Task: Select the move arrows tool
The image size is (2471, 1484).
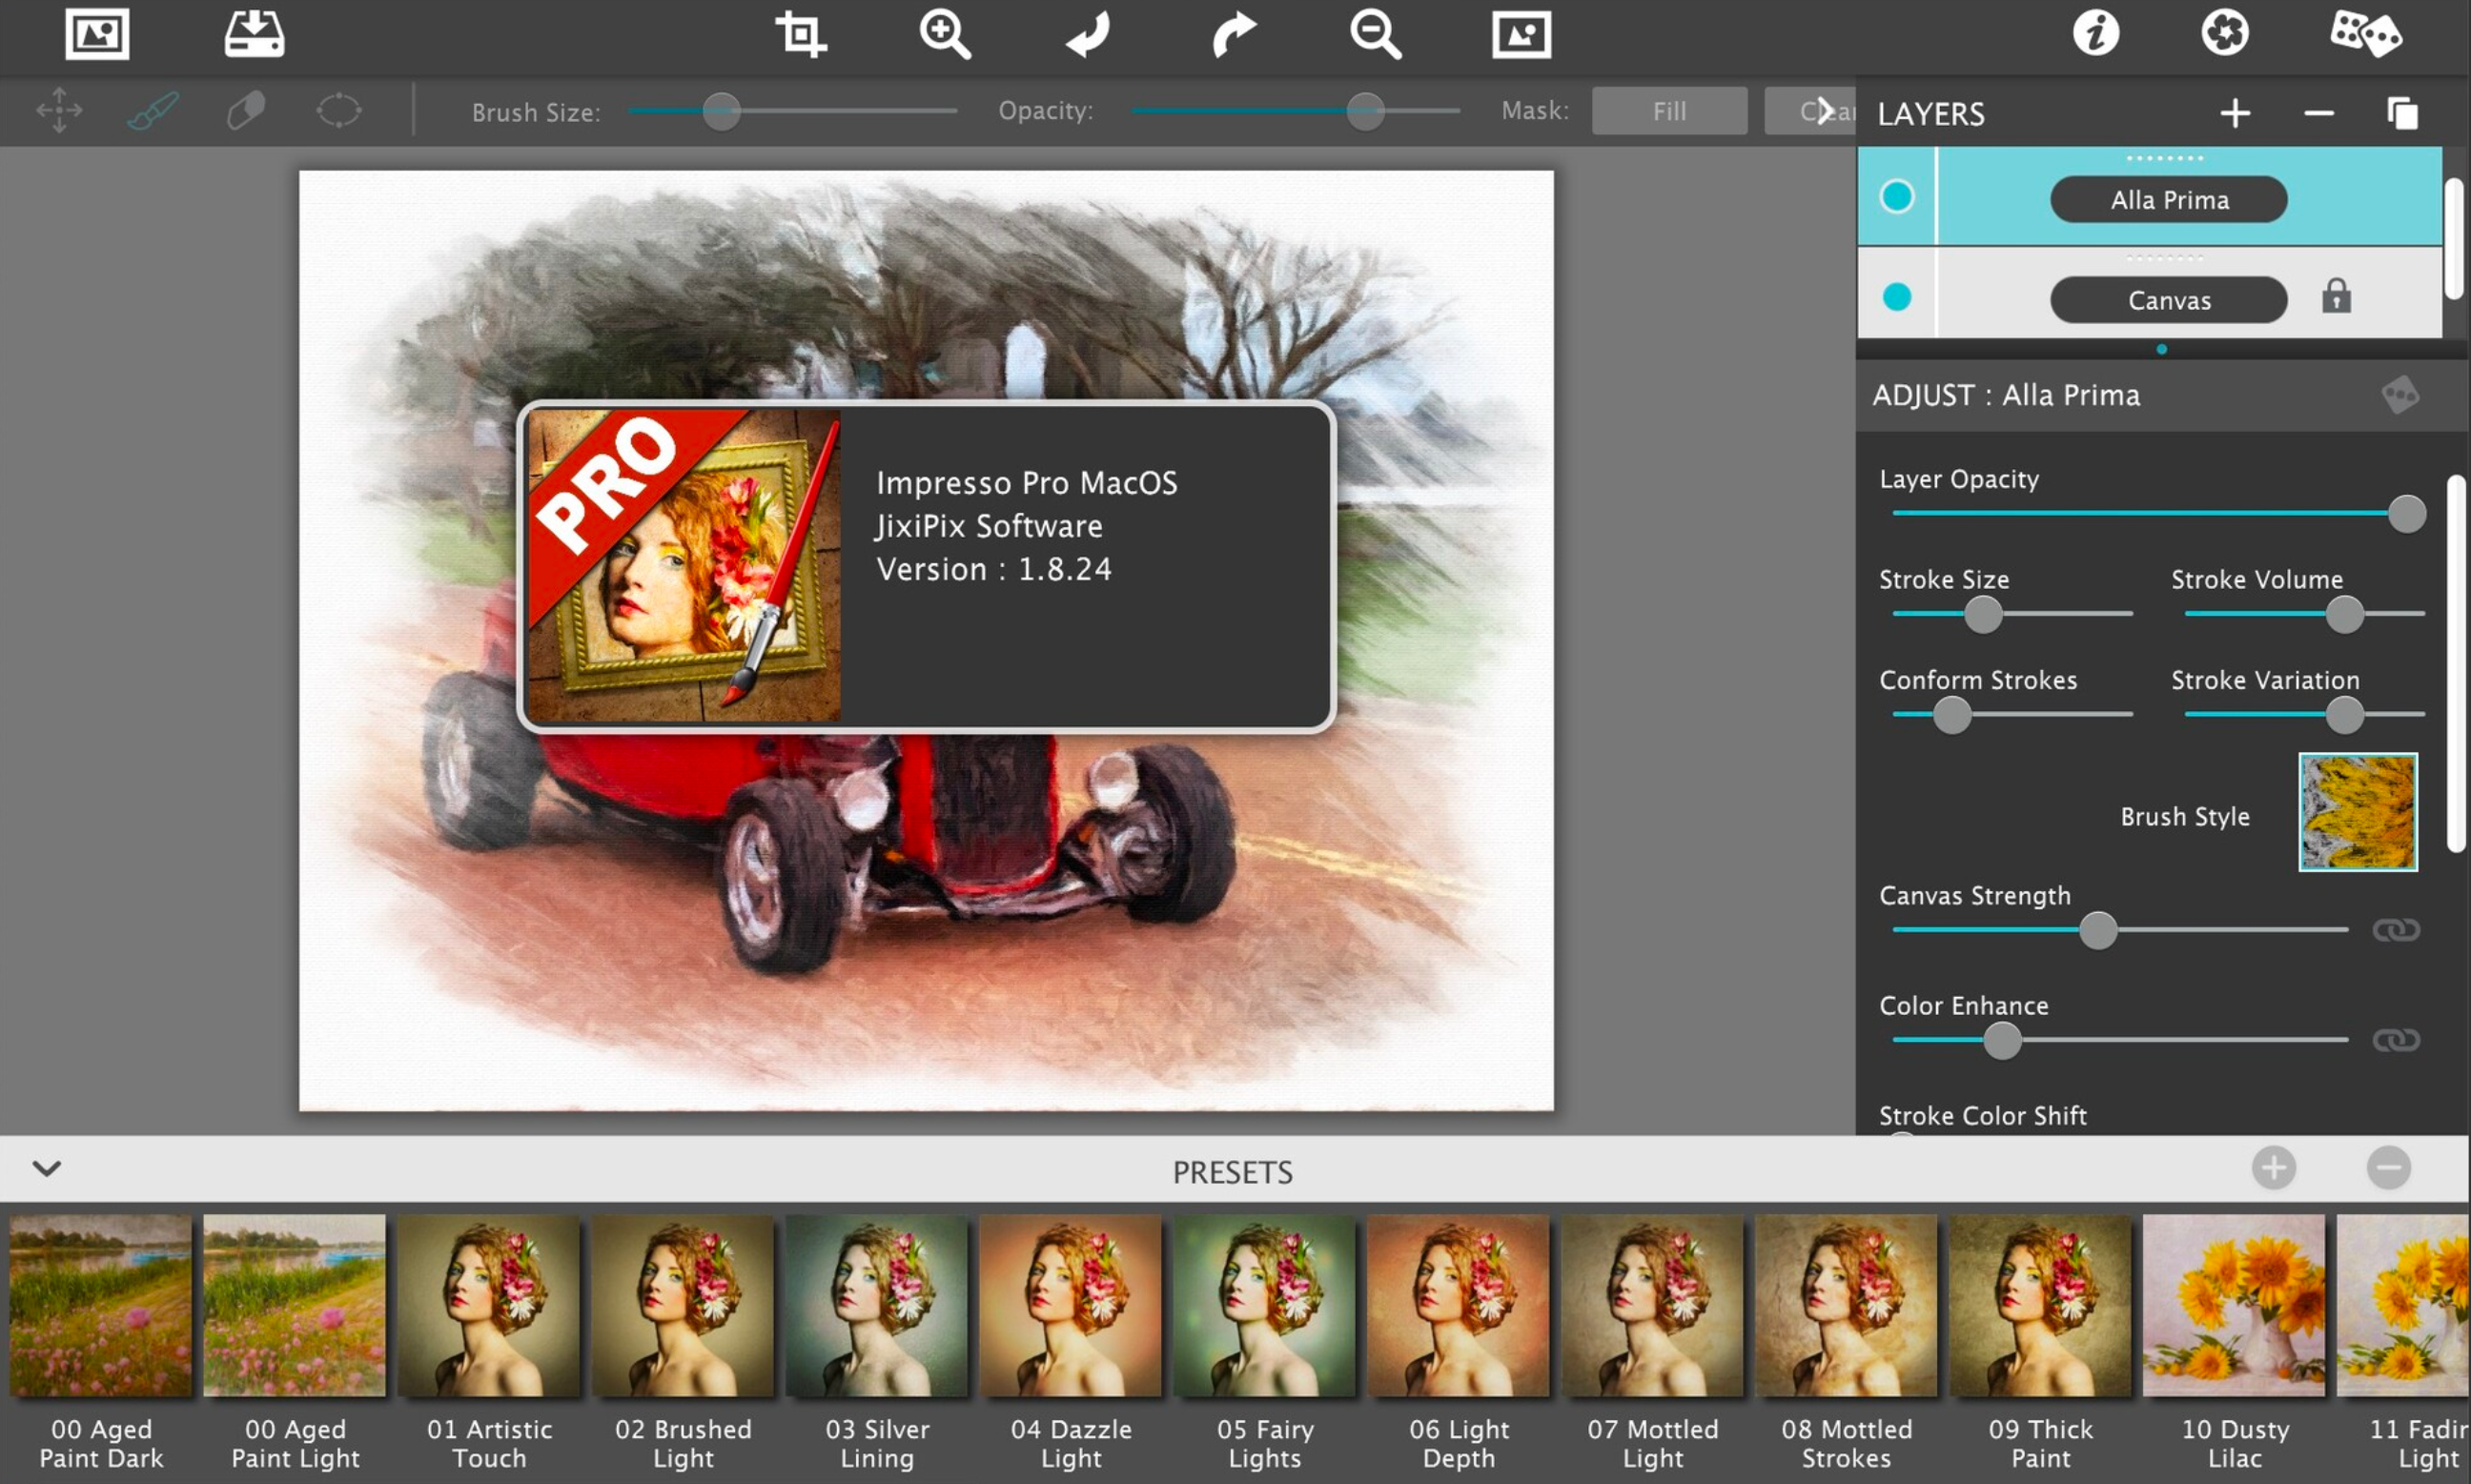Action: [59, 110]
